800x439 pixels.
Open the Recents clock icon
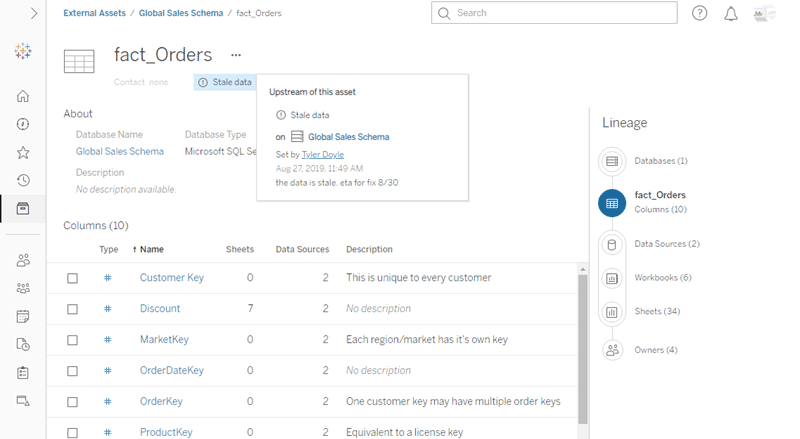(23, 181)
